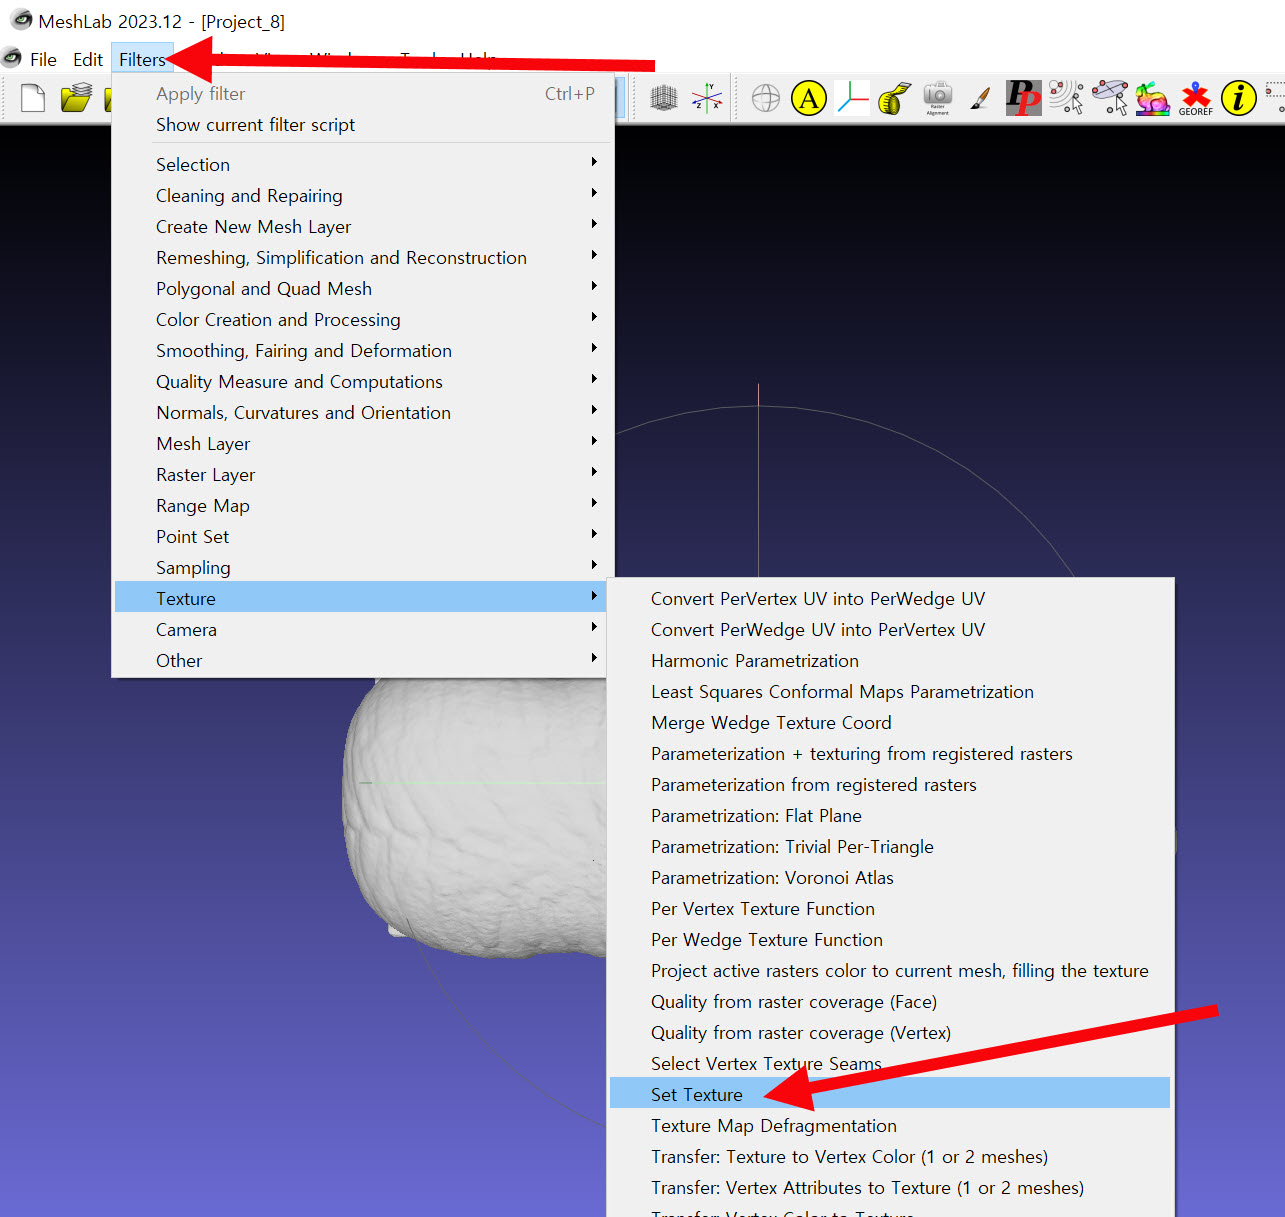Choose Merge Wedge Texture Coord

point(890,722)
